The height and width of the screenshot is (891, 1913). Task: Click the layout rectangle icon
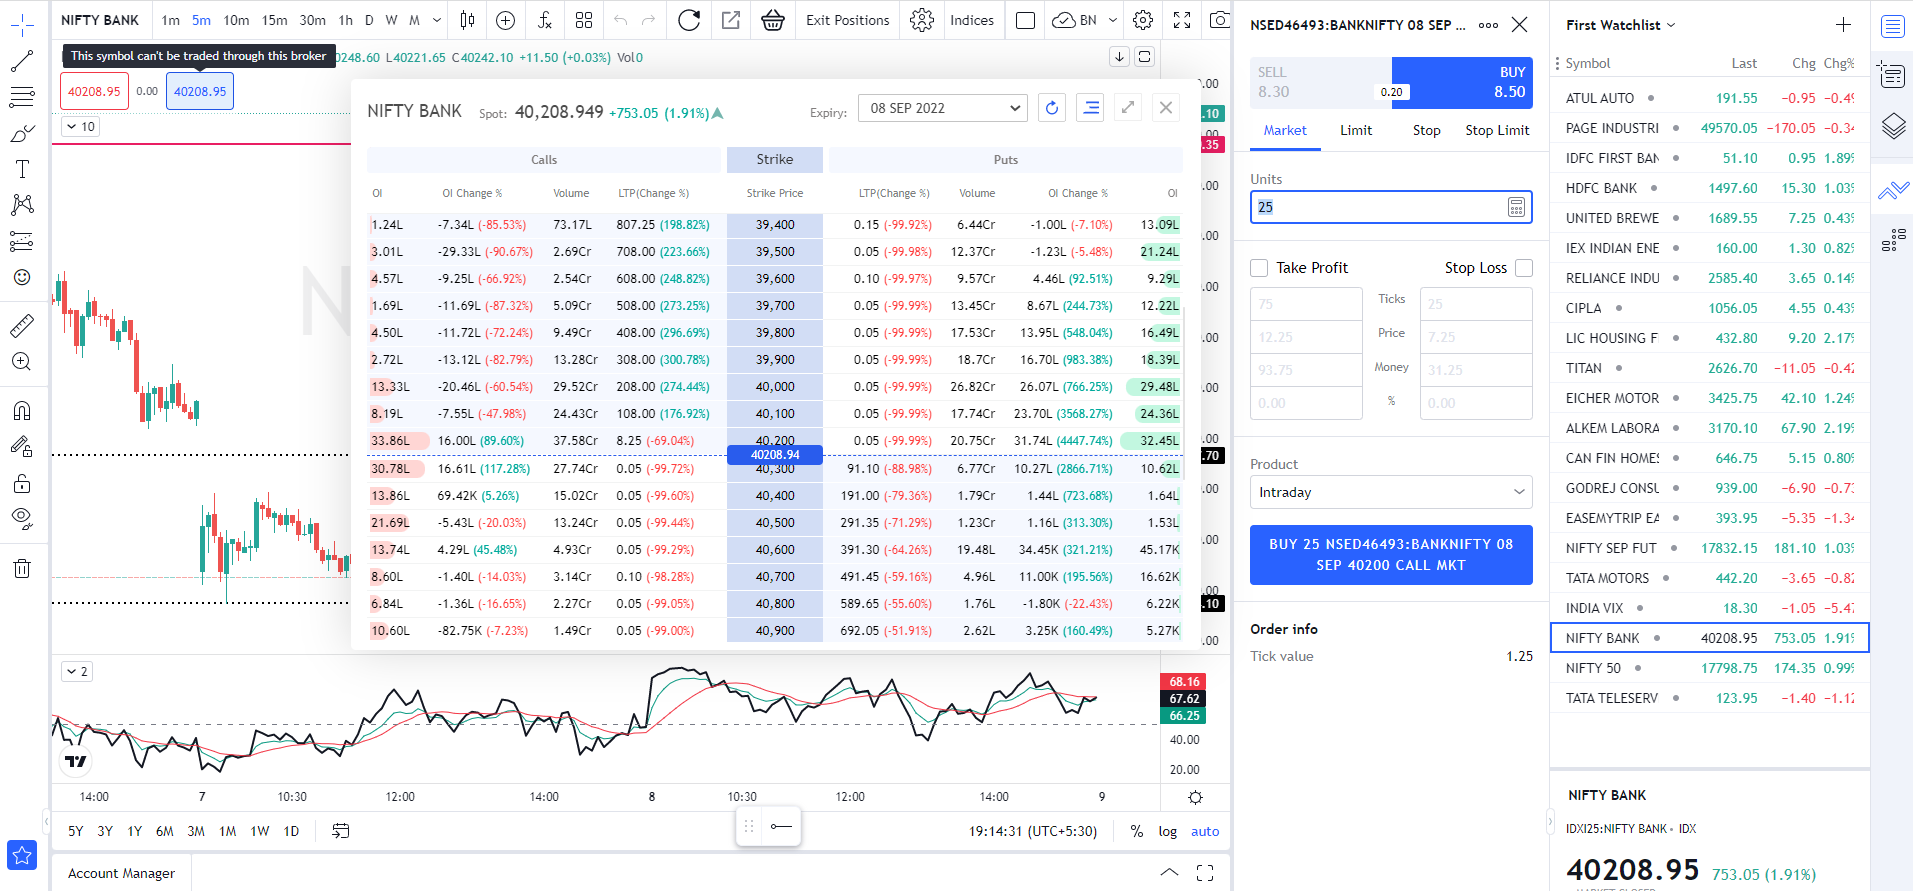point(1025,20)
